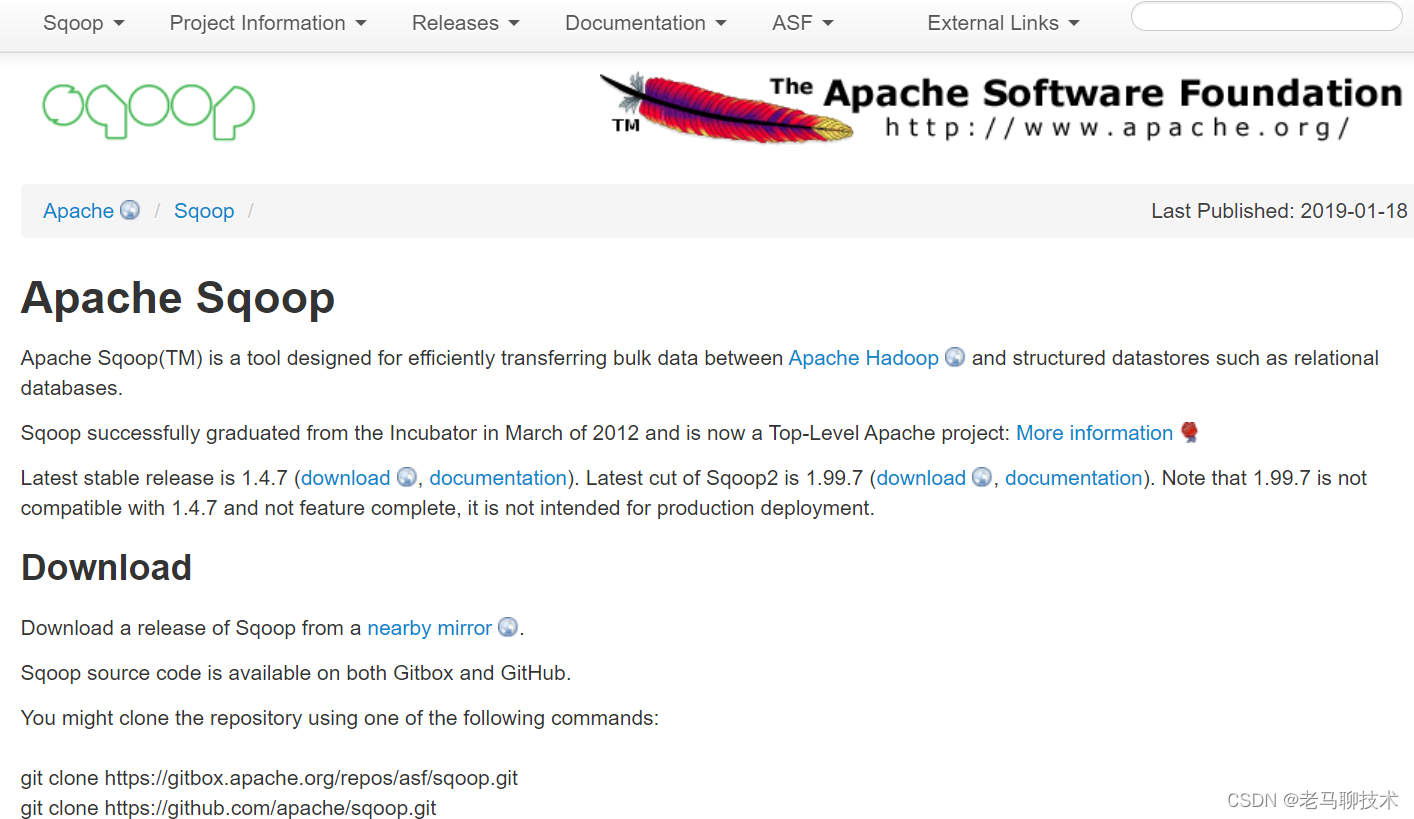
Task: Open the nearby mirror link
Action: [429, 628]
